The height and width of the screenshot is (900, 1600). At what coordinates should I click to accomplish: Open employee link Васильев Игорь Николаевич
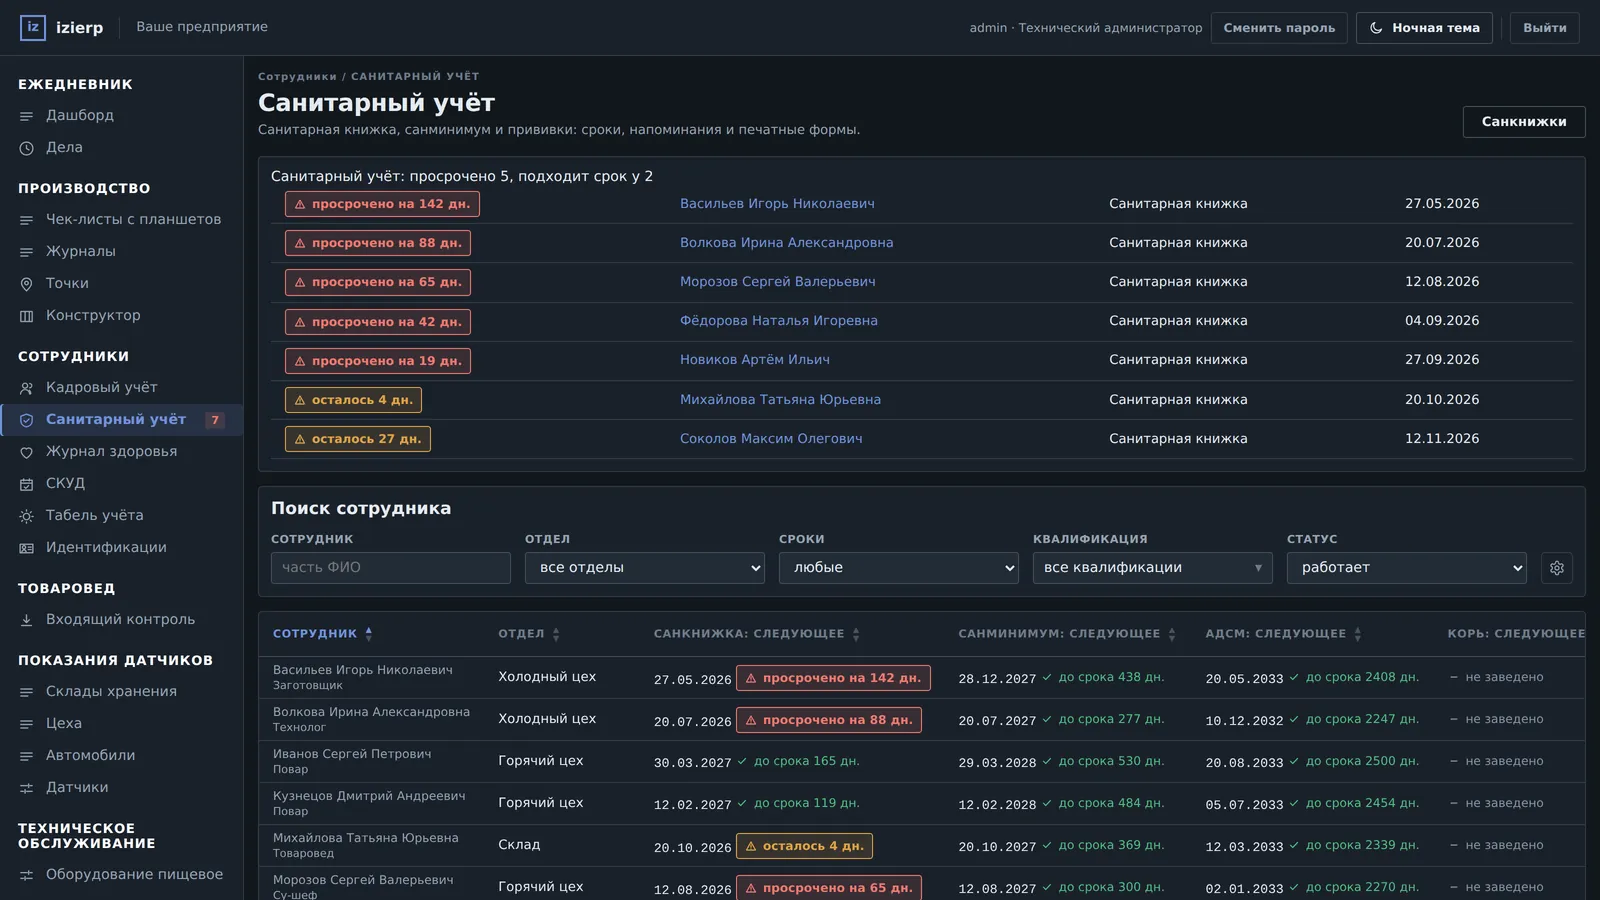click(x=777, y=204)
